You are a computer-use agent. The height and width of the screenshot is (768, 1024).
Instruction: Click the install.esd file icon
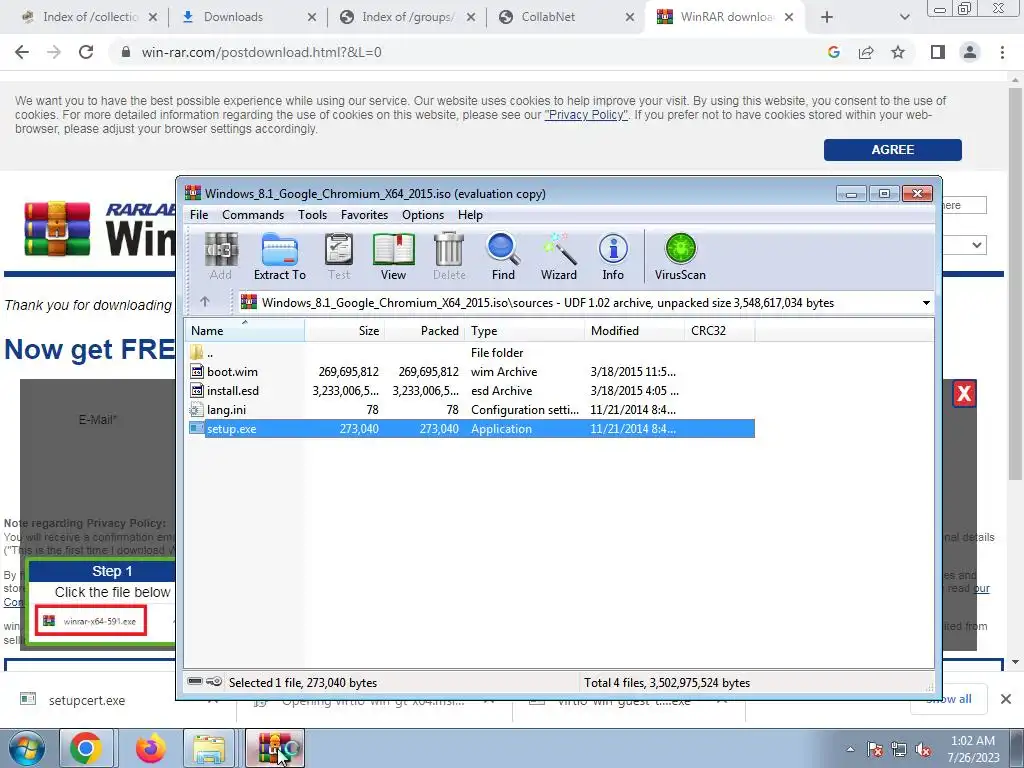pyautogui.click(x=197, y=391)
